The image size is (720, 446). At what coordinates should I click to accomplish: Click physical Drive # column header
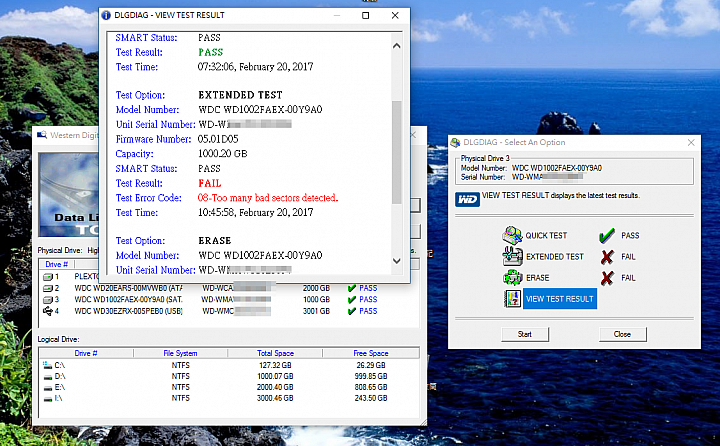[56, 264]
